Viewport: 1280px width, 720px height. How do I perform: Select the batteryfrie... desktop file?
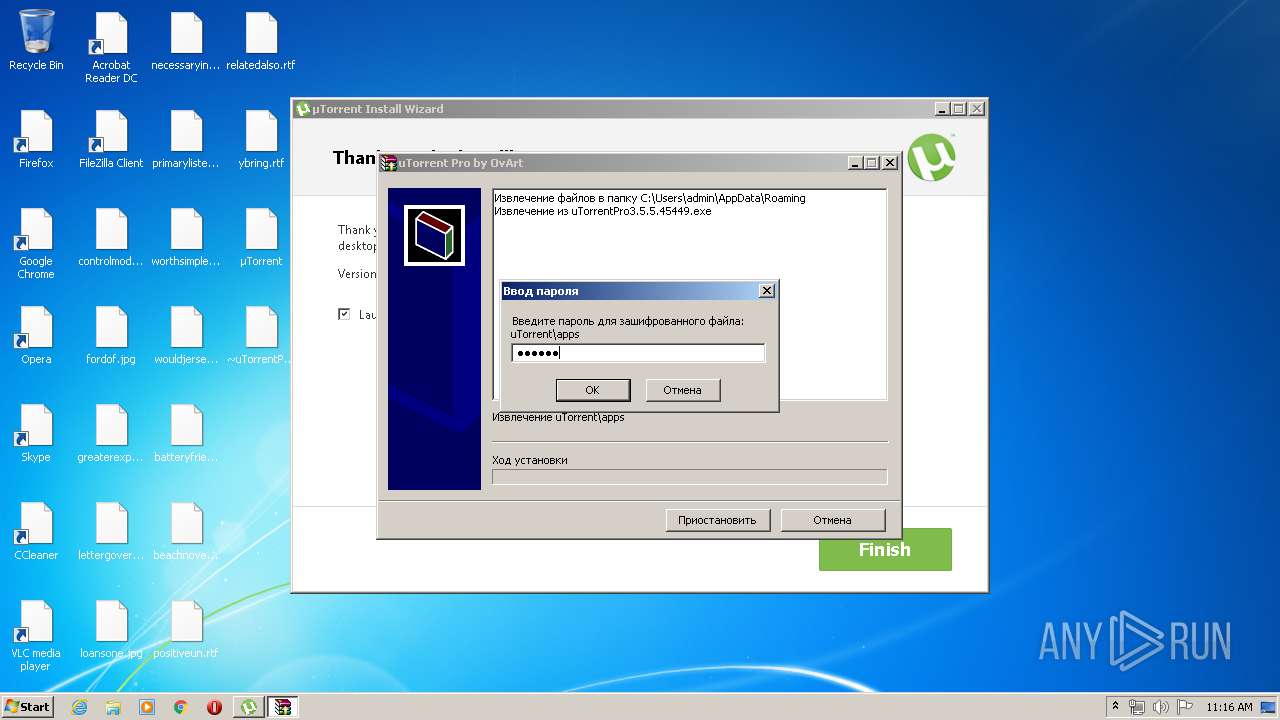pos(186,432)
